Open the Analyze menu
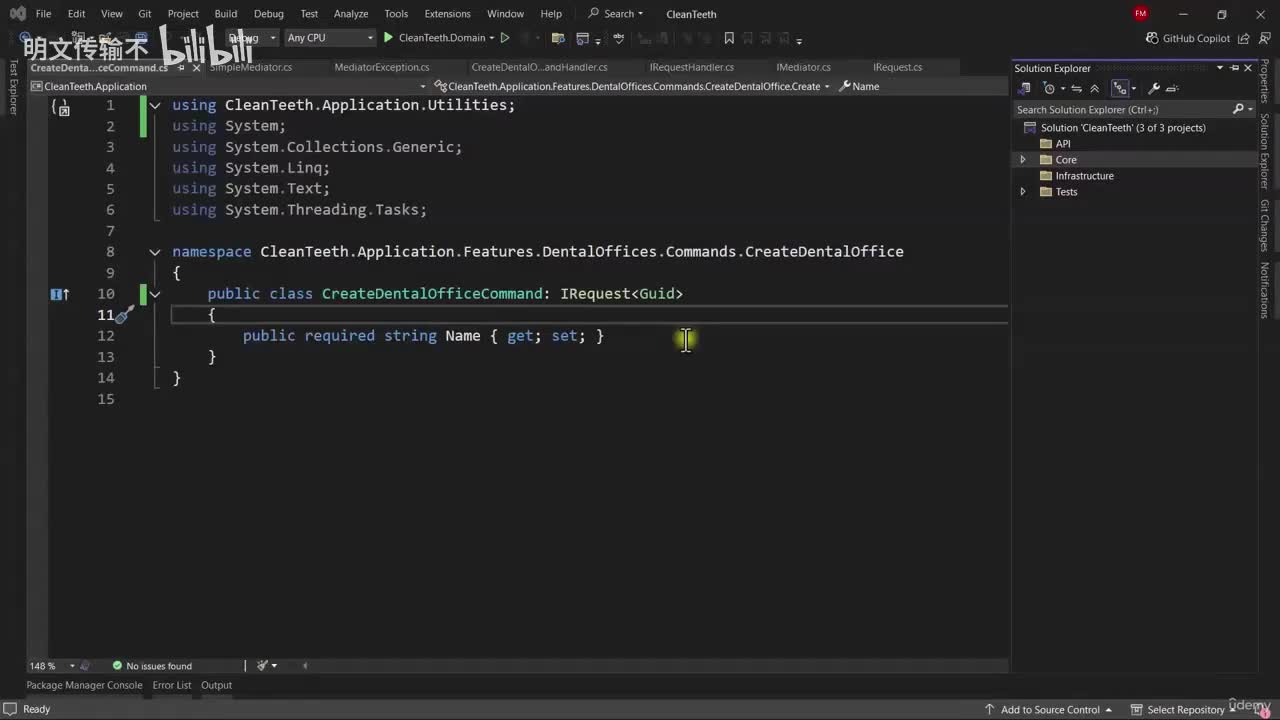 coord(351,14)
